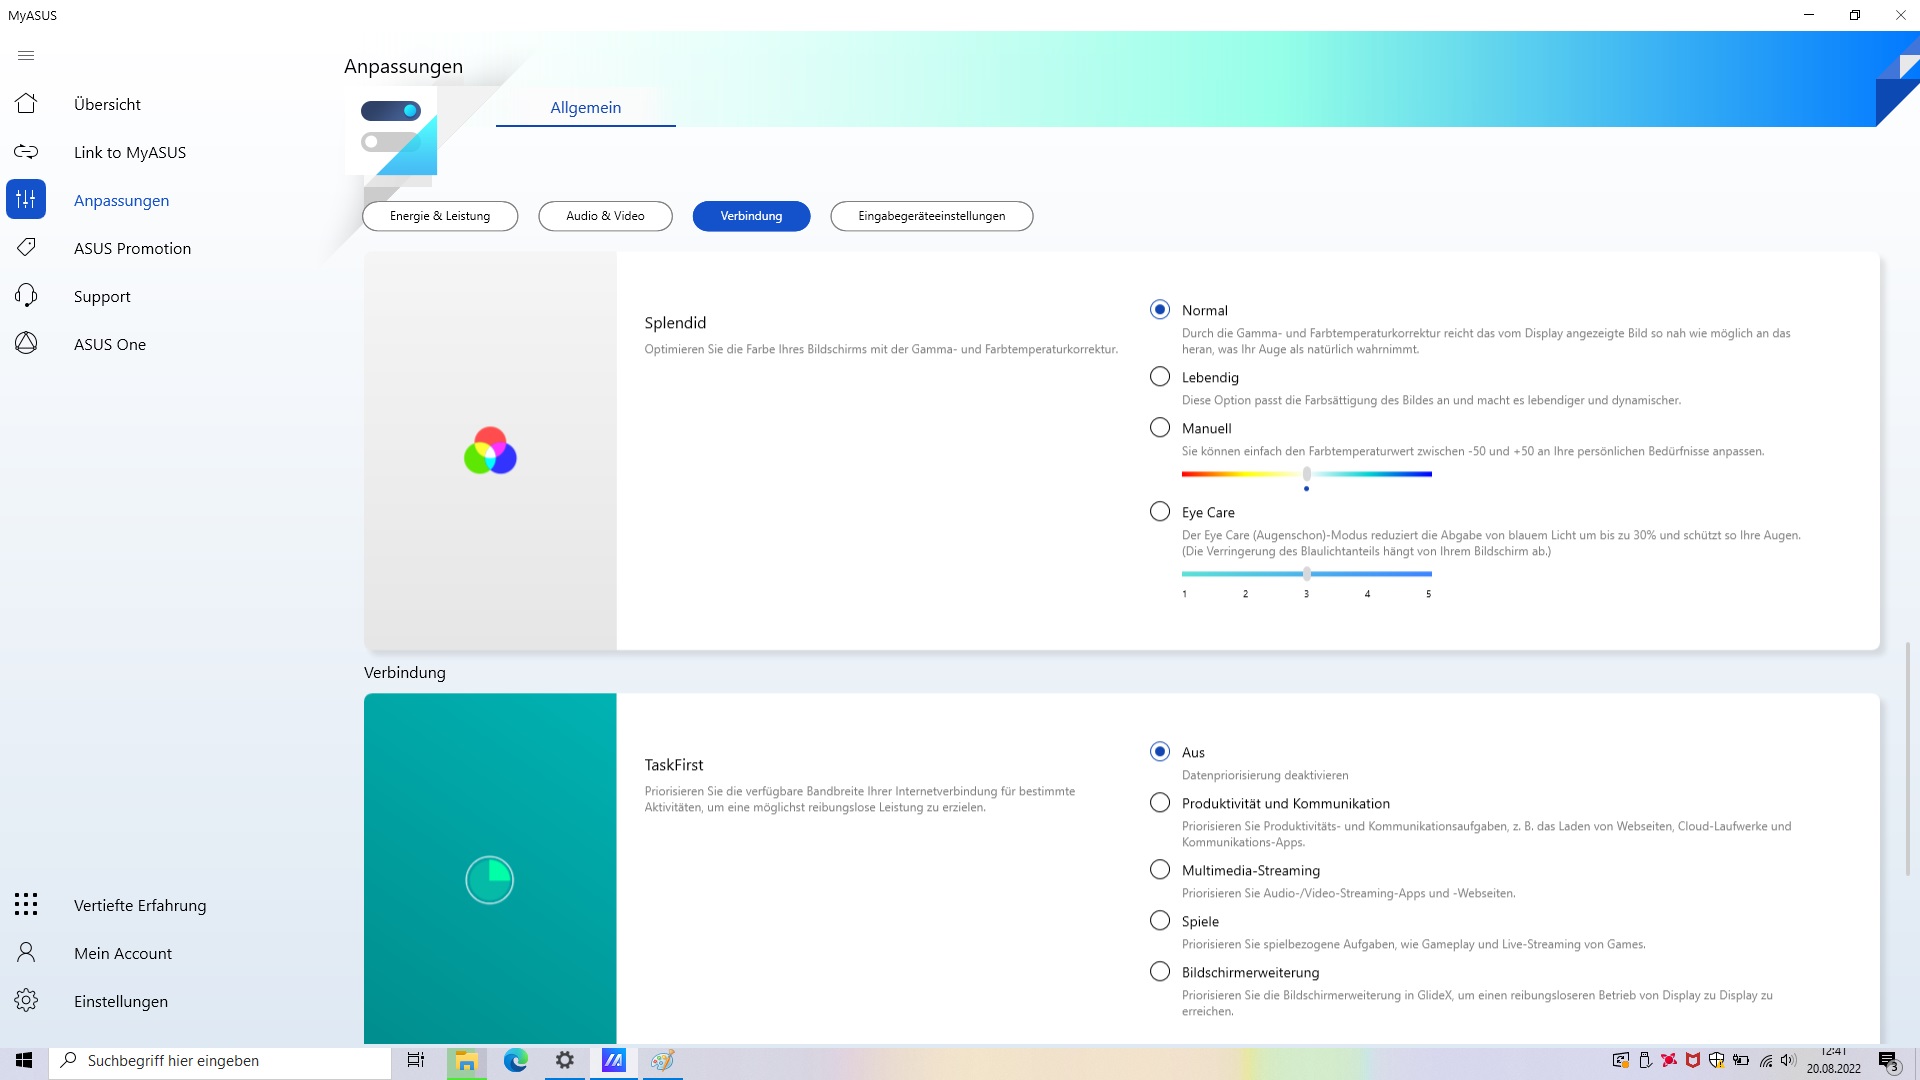The height and width of the screenshot is (1080, 1920).
Task: Click the ASUS One icon
Action: (26, 344)
